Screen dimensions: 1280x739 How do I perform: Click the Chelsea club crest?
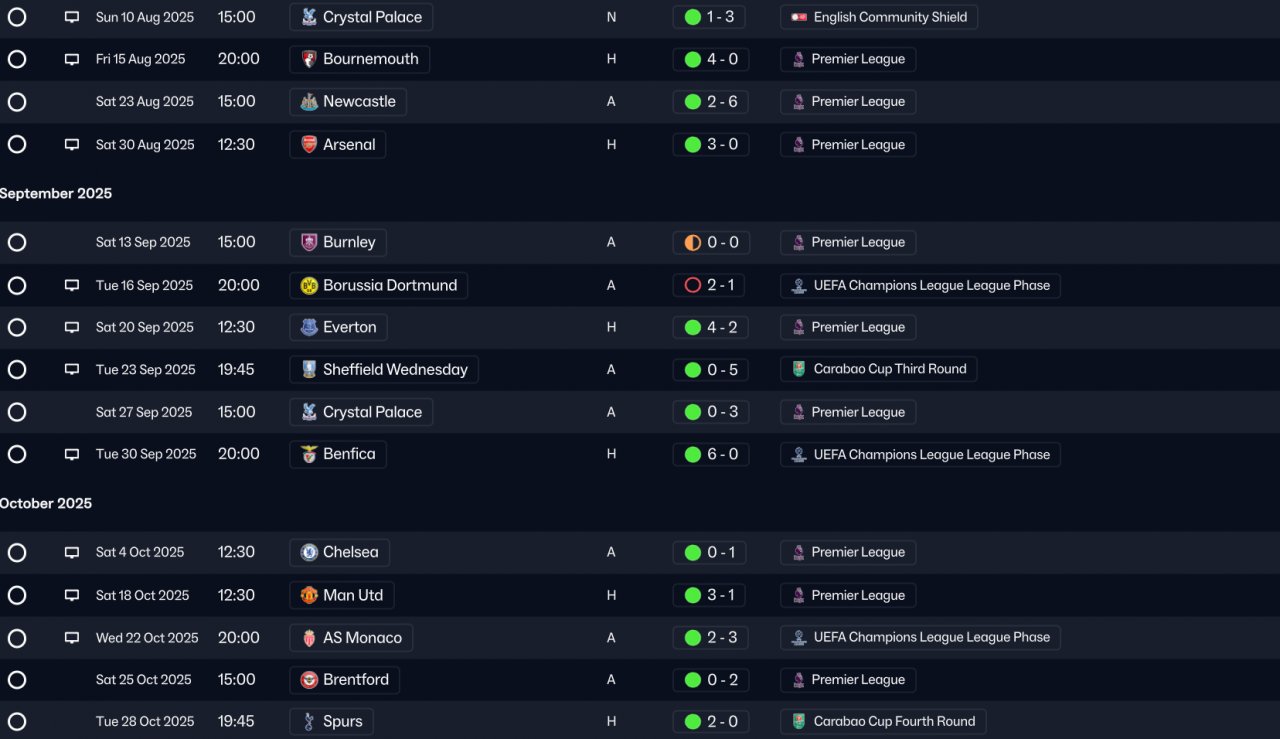pyautogui.click(x=309, y=552)
